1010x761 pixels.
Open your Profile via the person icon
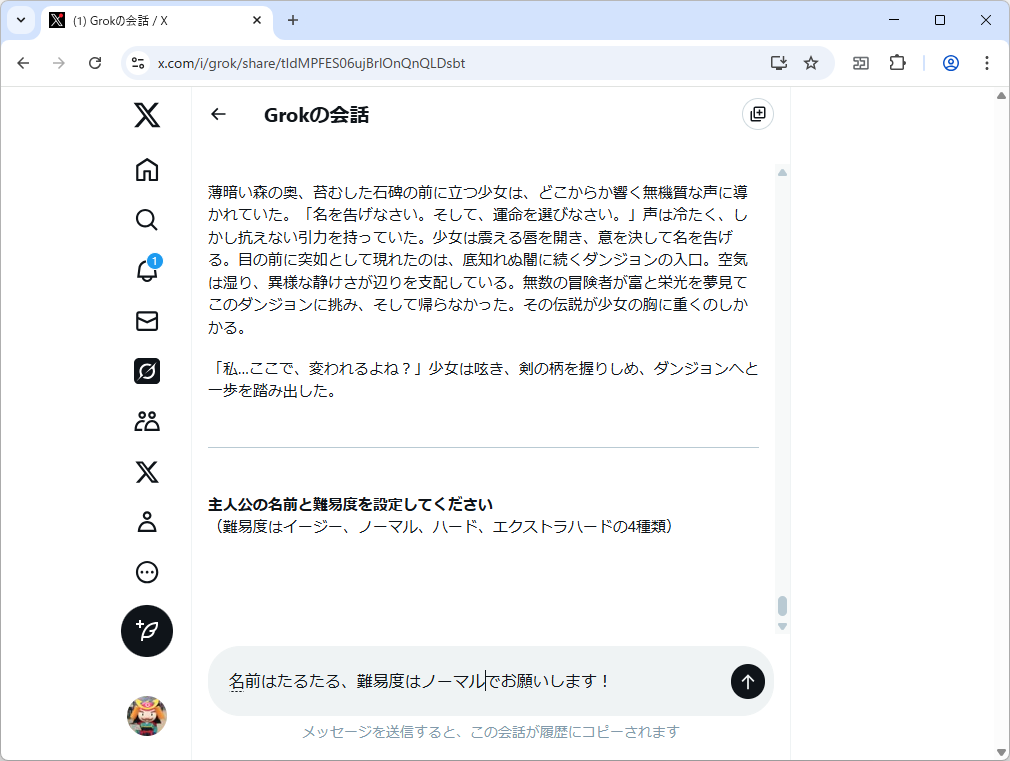click(x=146, y=521)
